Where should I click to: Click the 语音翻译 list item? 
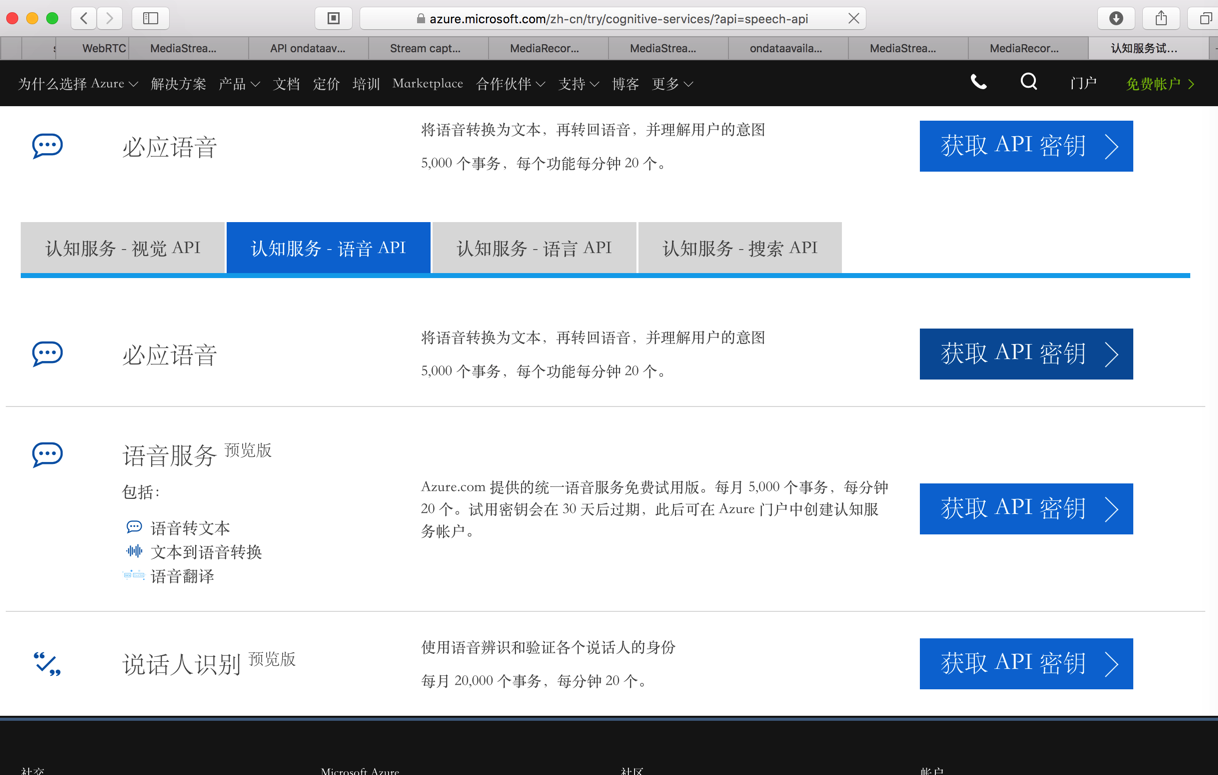pos(182,576)
